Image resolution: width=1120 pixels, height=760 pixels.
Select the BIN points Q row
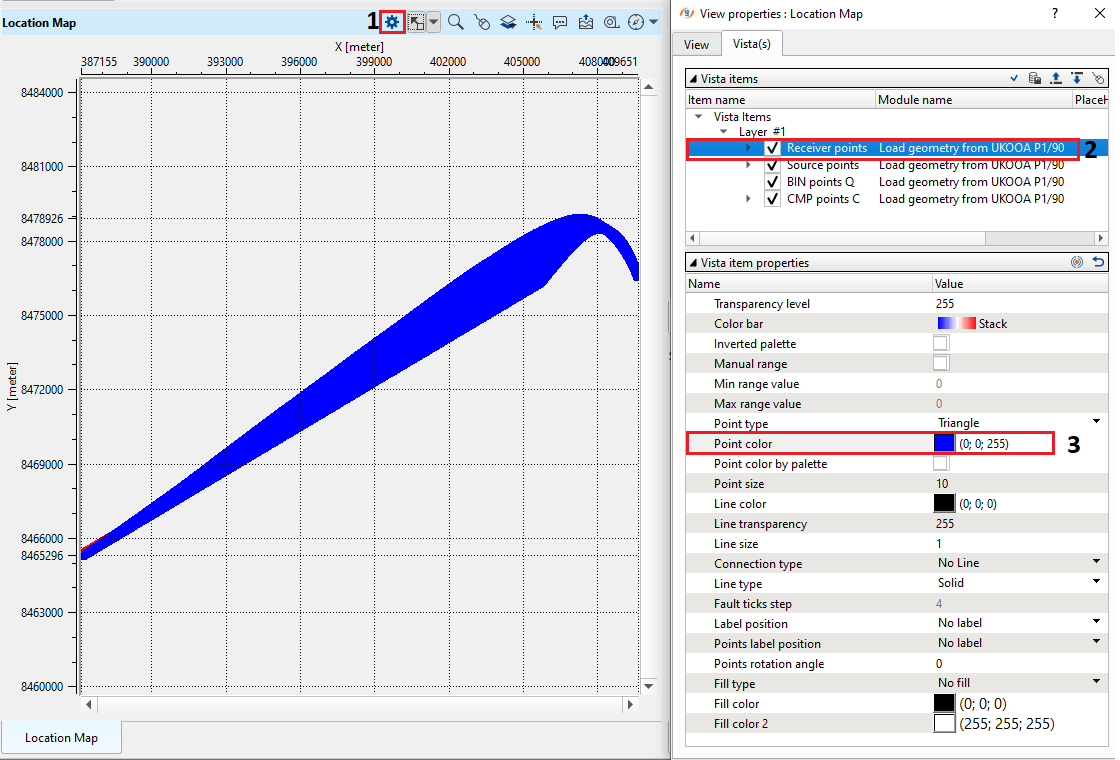(x=820, y=182)
